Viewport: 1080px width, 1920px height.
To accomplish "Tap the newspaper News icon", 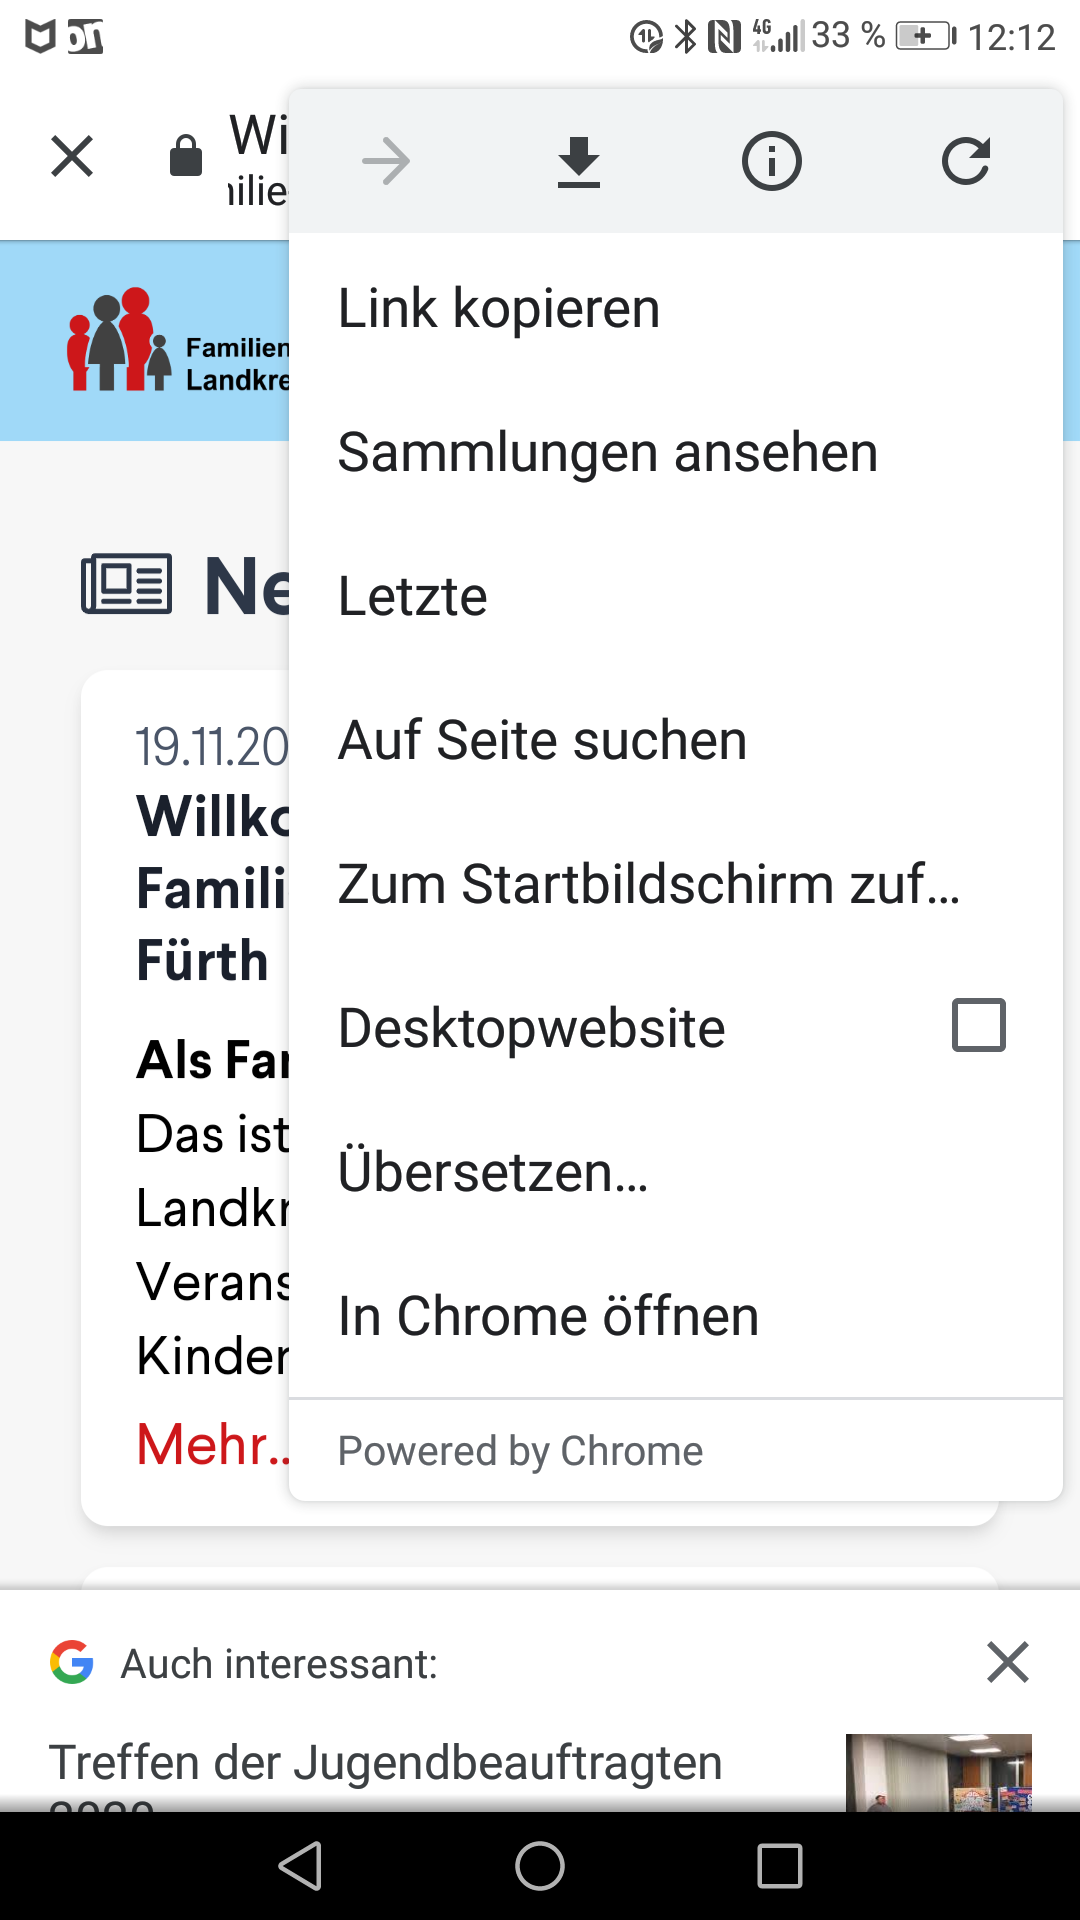I will (126, 584).
